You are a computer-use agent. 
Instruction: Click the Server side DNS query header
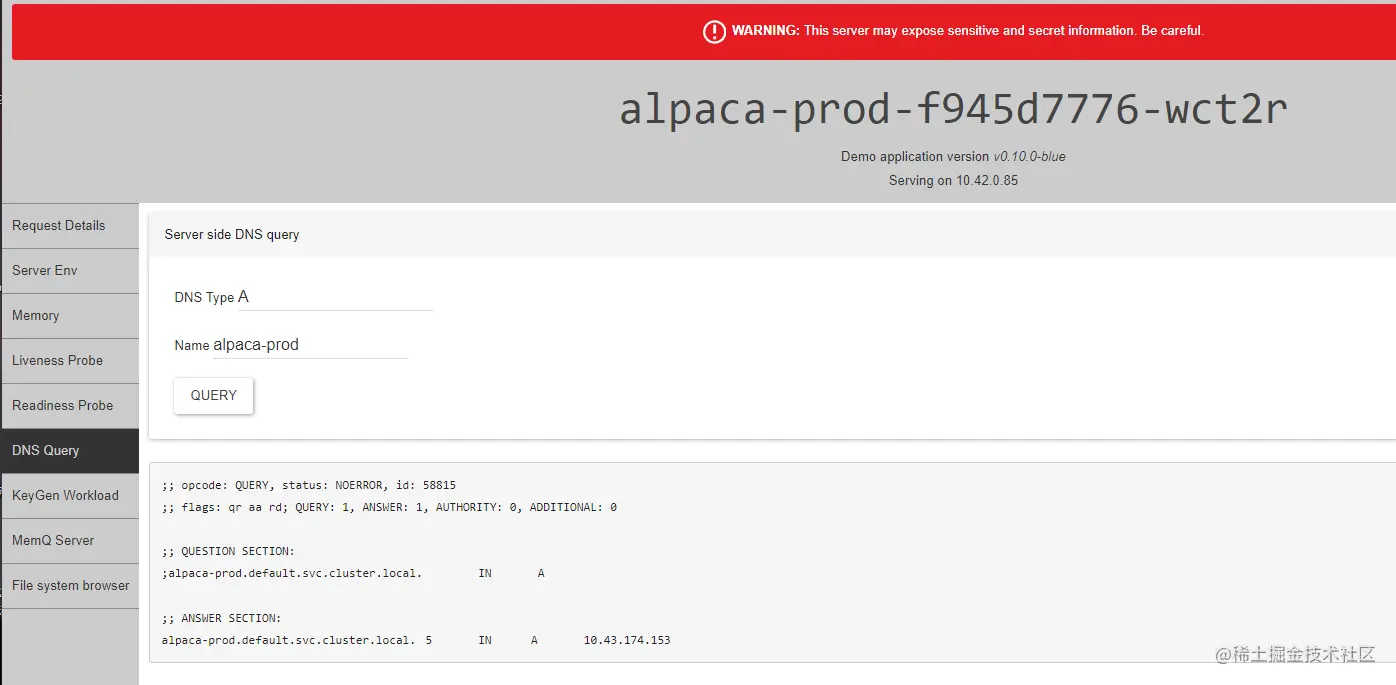click(231, 234)
